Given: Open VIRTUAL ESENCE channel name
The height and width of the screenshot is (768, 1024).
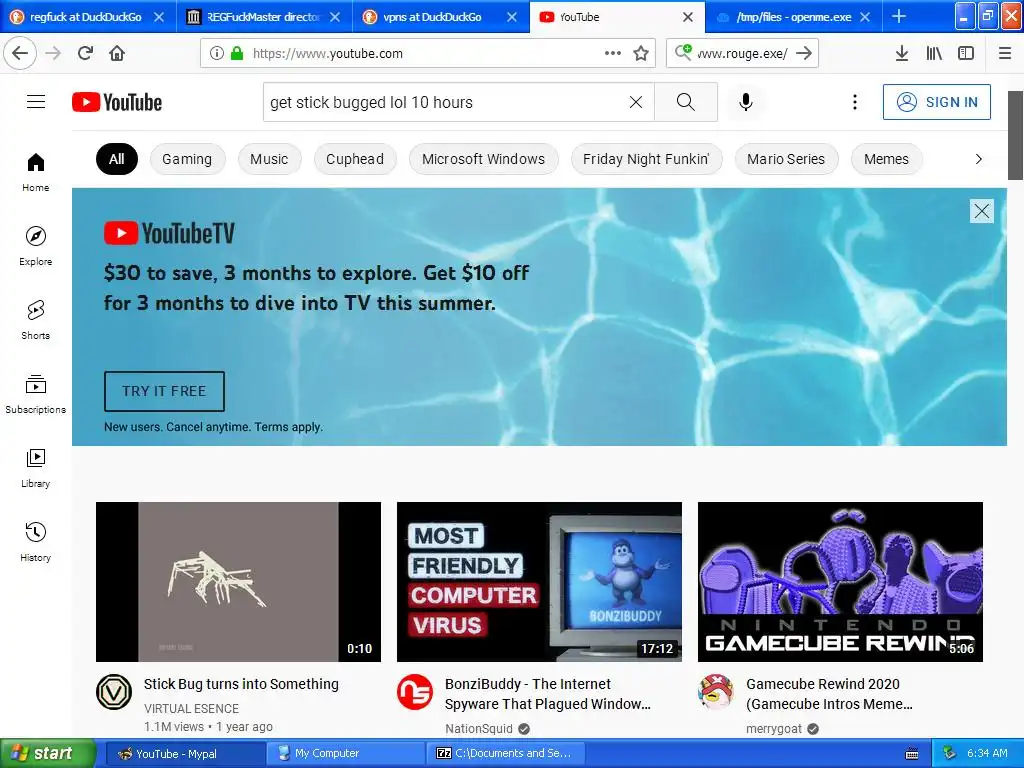Looking at the screenshot, I should [x=191, y=709].
